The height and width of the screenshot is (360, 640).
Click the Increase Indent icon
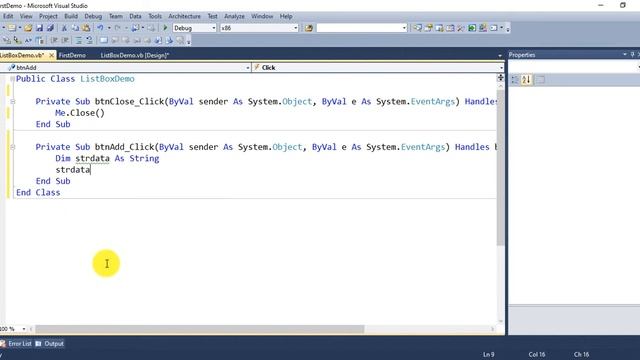coord(65,40)
